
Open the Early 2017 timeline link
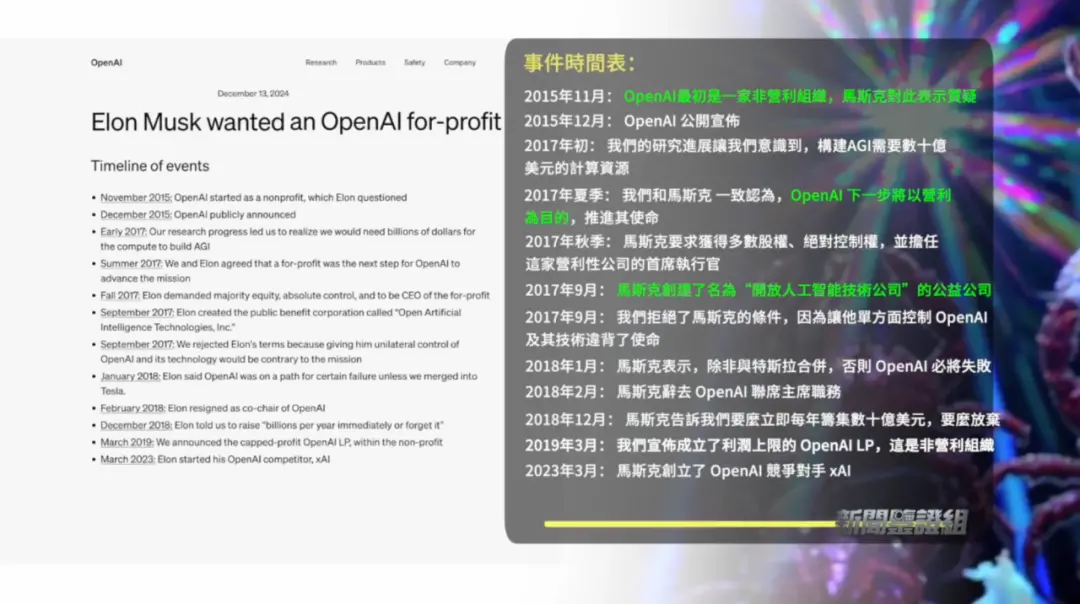(123, 232)
